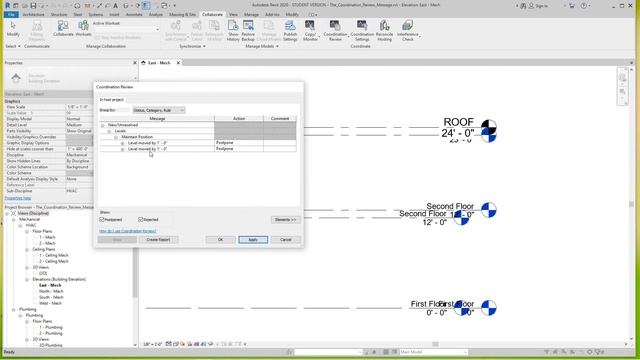Open the Coordination Review tool

click(x=335, y=31)
